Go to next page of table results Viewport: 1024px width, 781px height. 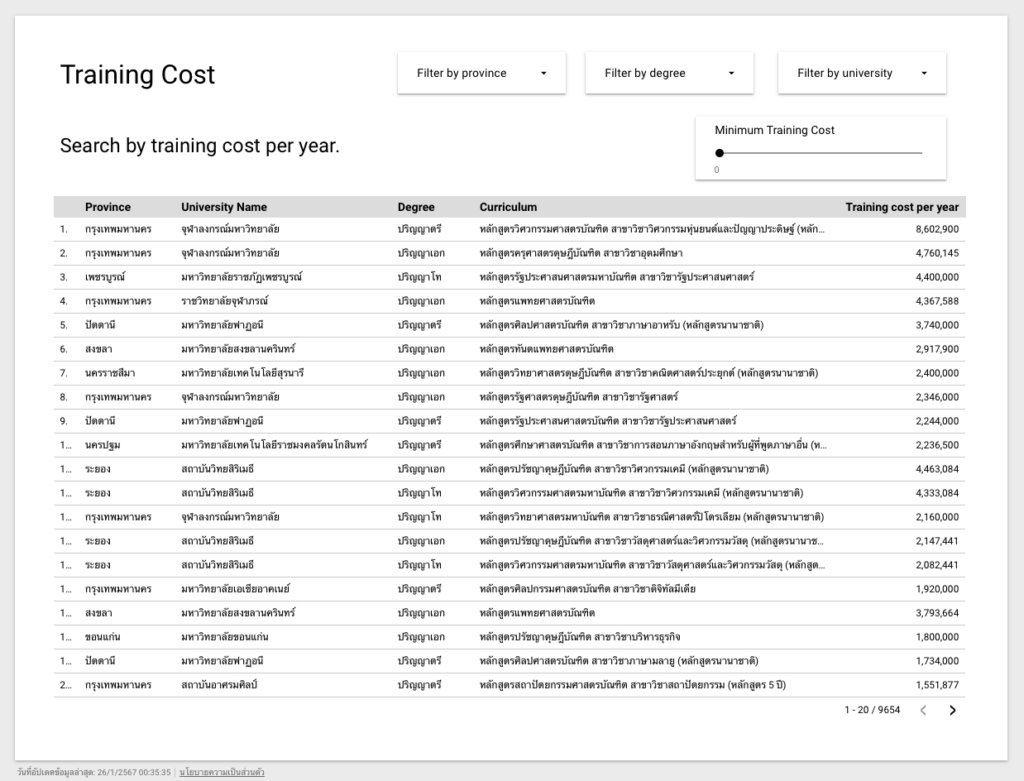(x=952, y=711)
